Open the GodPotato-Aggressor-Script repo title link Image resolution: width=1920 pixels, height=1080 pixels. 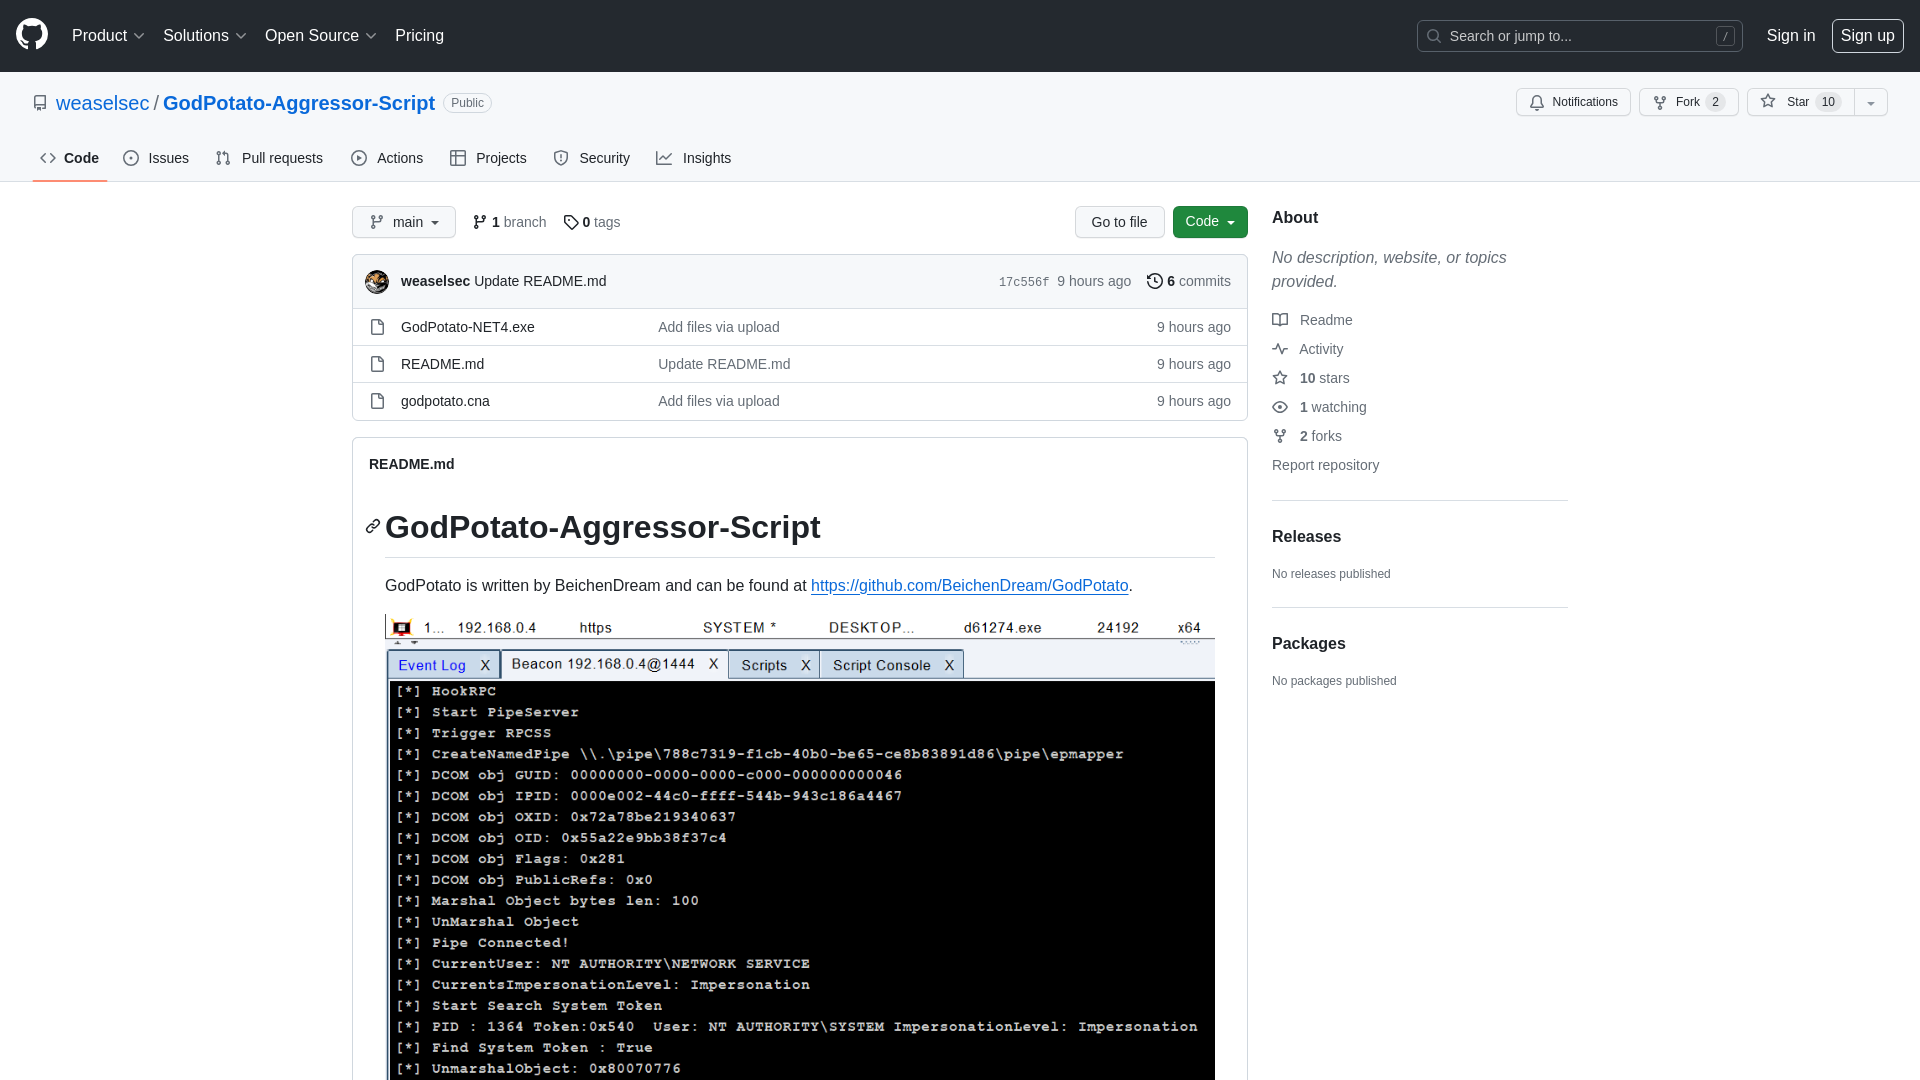coord(299,103)
